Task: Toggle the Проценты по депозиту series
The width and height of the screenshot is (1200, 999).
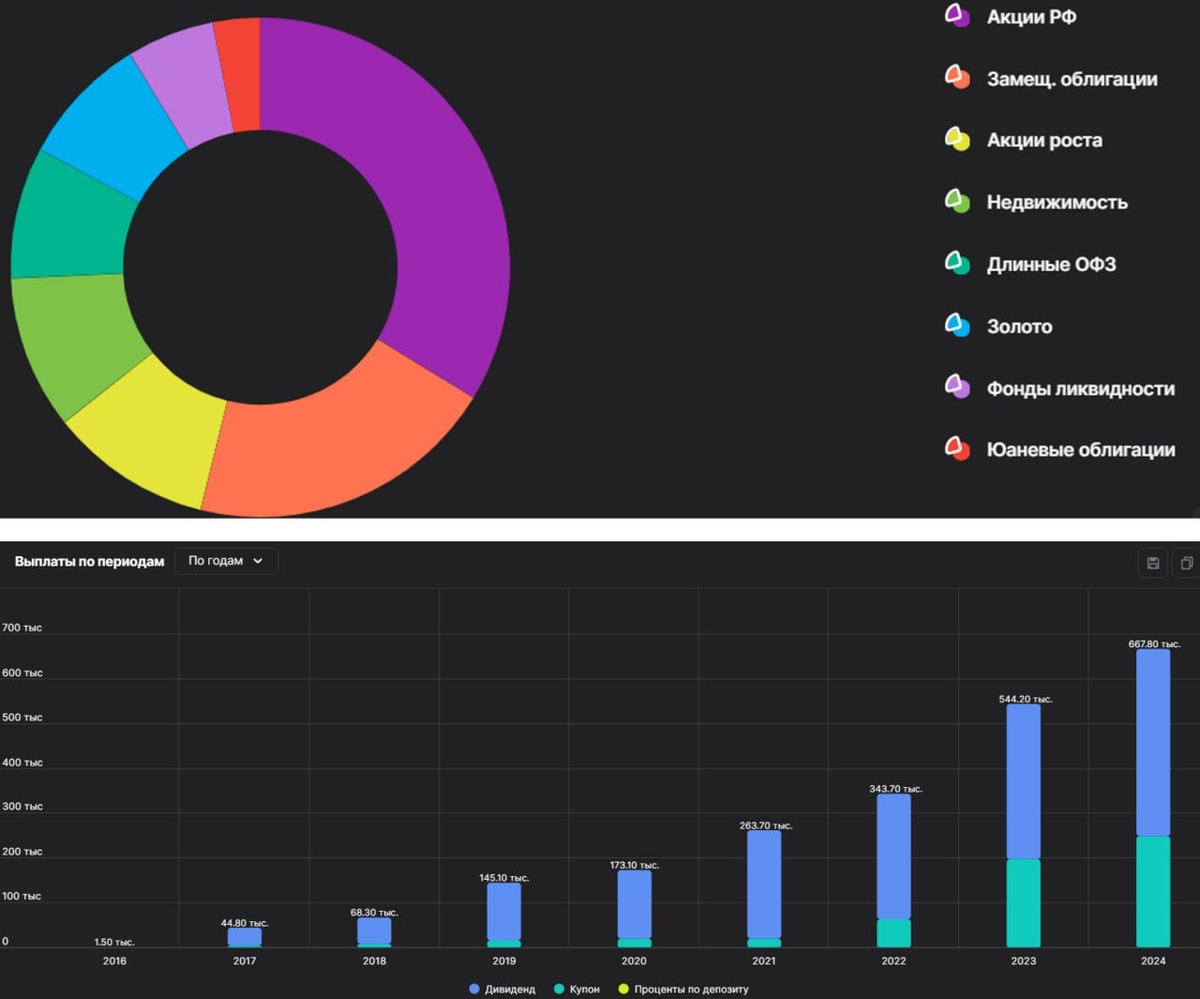Action: pyautogui.click(x=683, y=989)
